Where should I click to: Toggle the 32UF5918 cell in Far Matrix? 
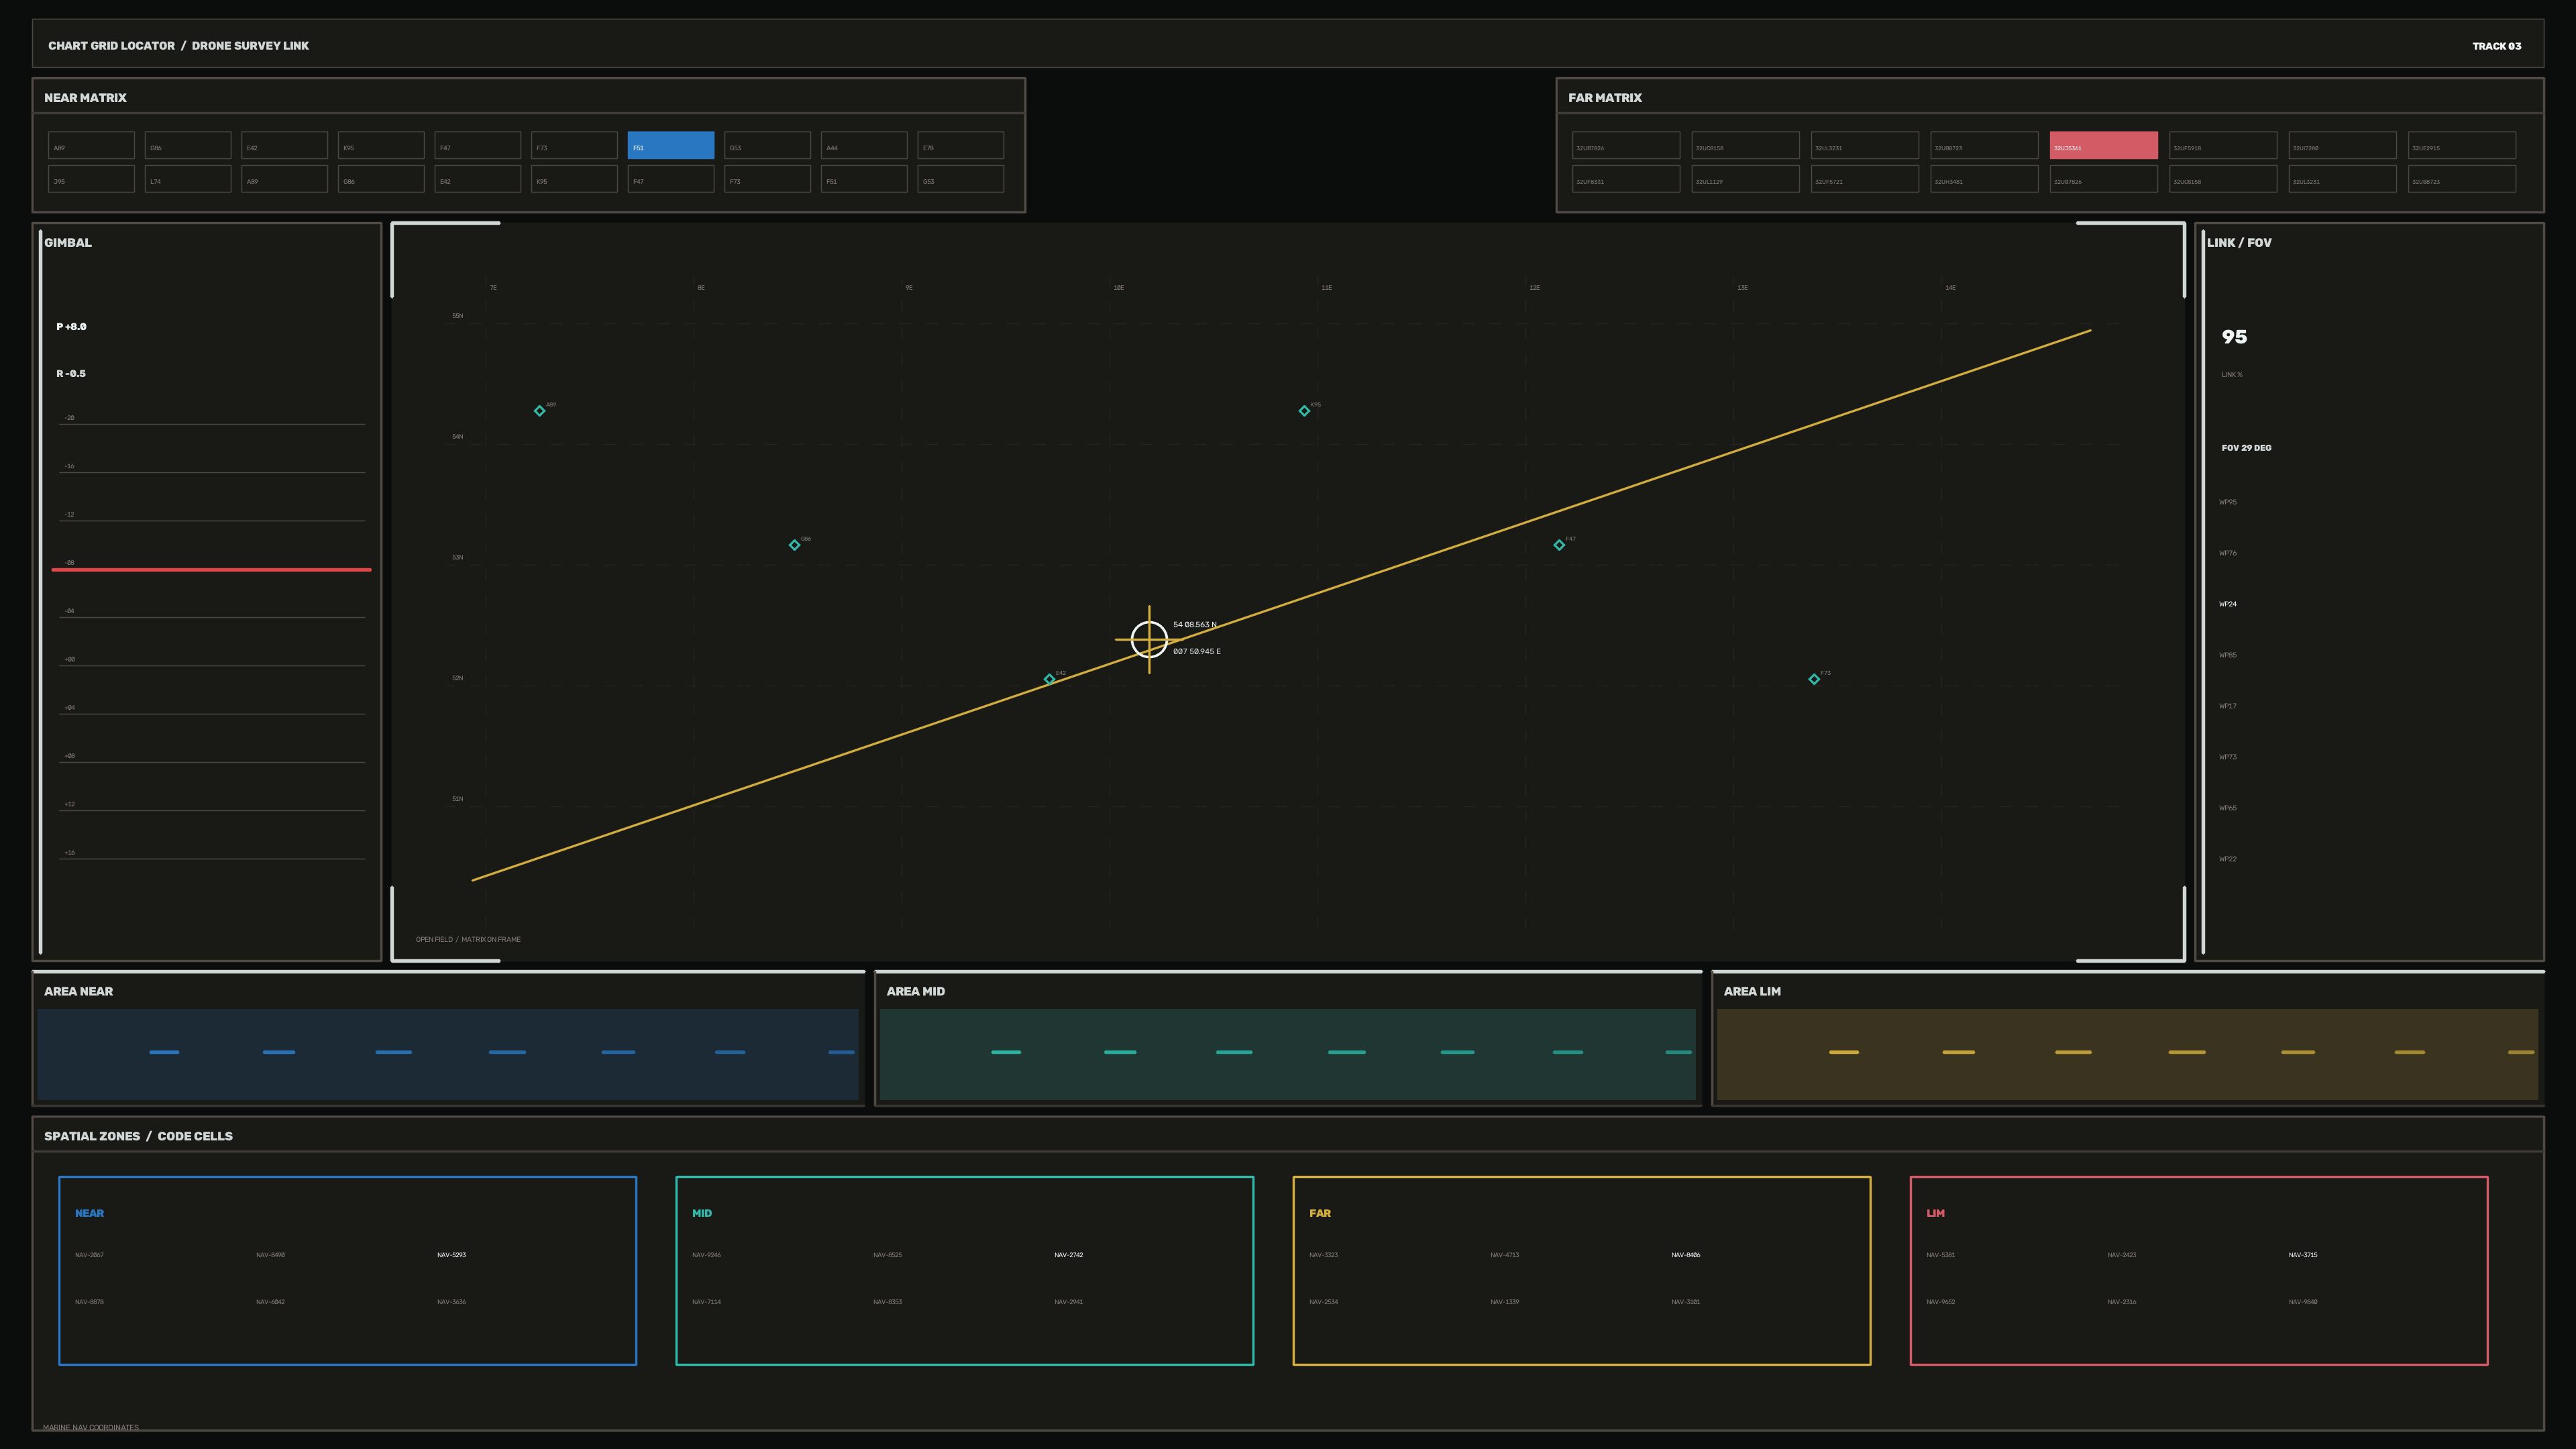2223,145
